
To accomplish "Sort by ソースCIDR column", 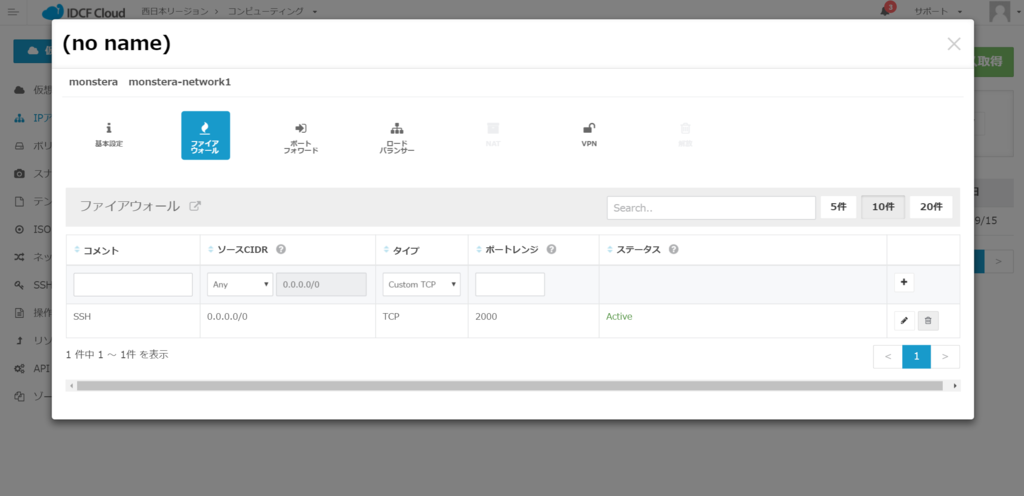I will pos(239,249).
